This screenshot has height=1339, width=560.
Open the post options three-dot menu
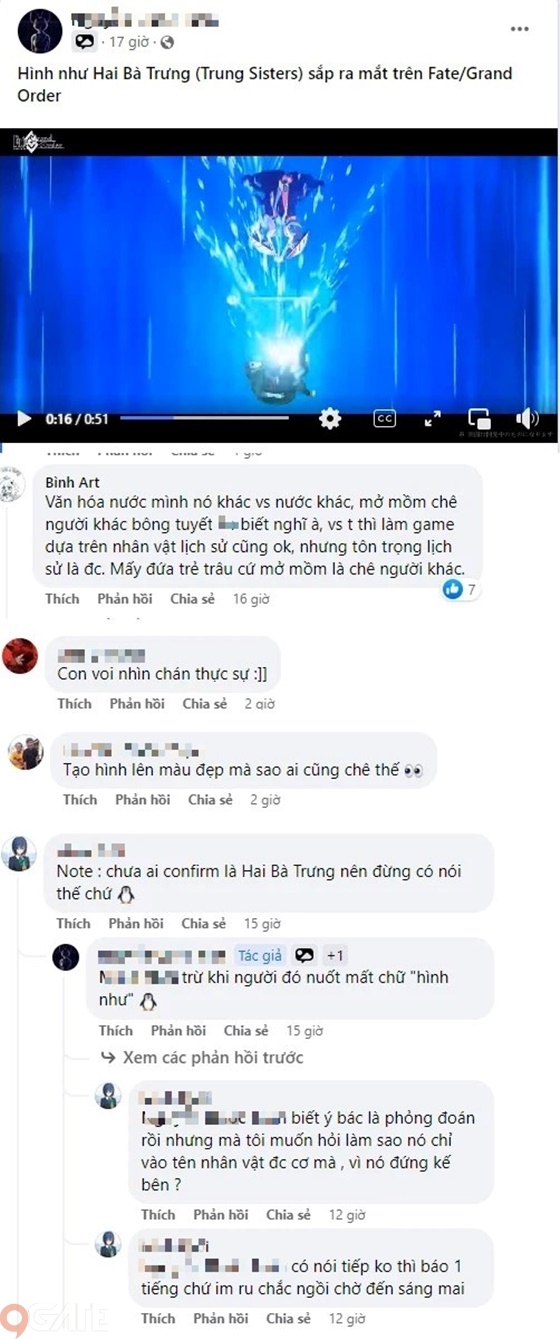[520, 29]
